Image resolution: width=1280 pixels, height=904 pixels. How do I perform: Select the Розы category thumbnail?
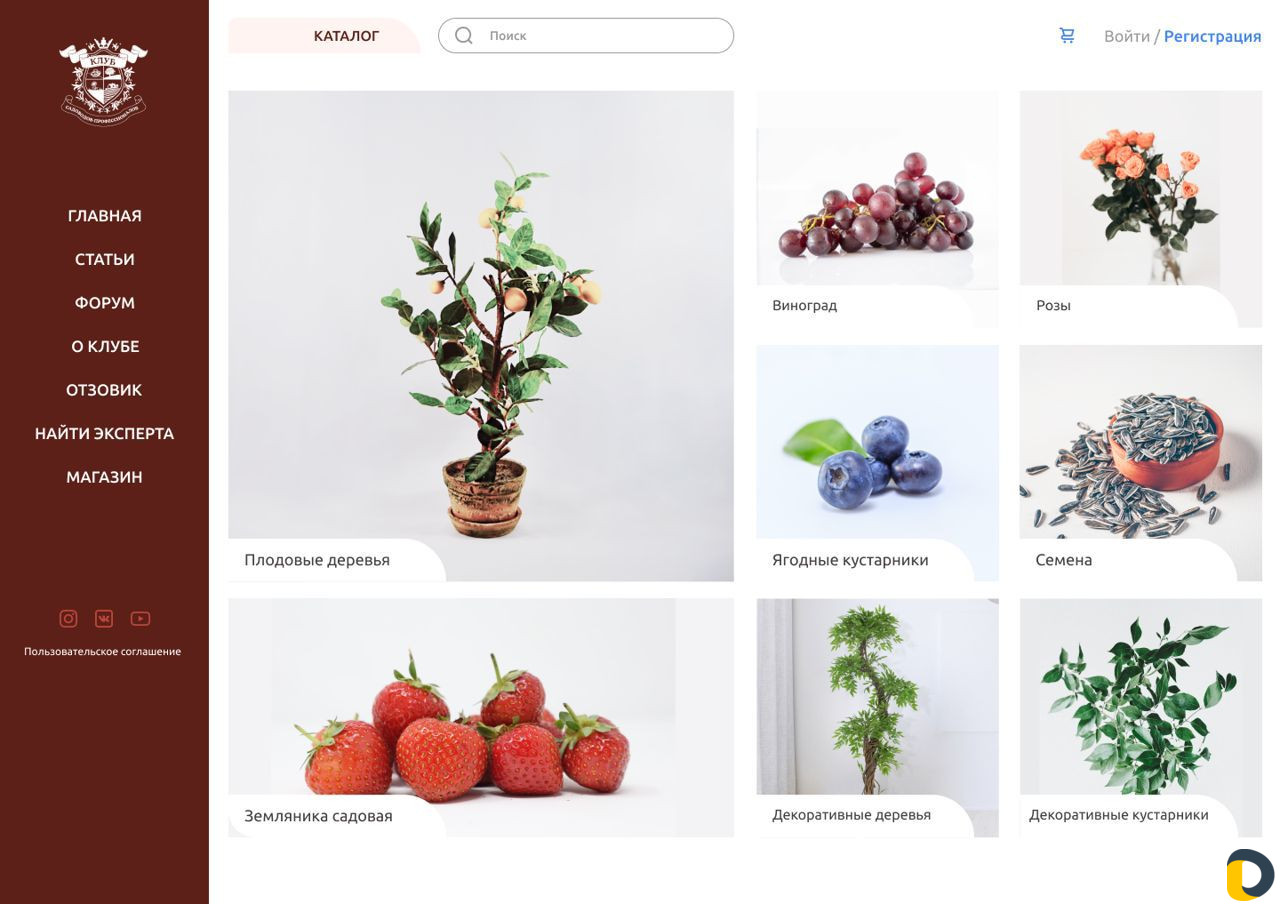click(x=1140, y=209)
